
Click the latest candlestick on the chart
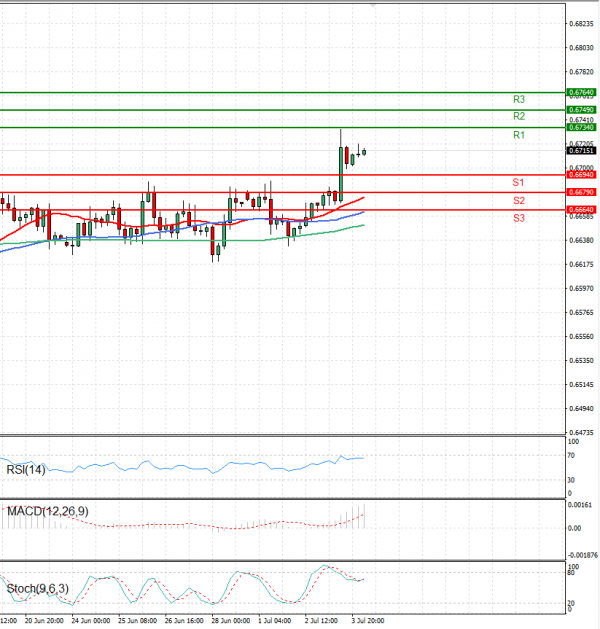pos(364,152)
